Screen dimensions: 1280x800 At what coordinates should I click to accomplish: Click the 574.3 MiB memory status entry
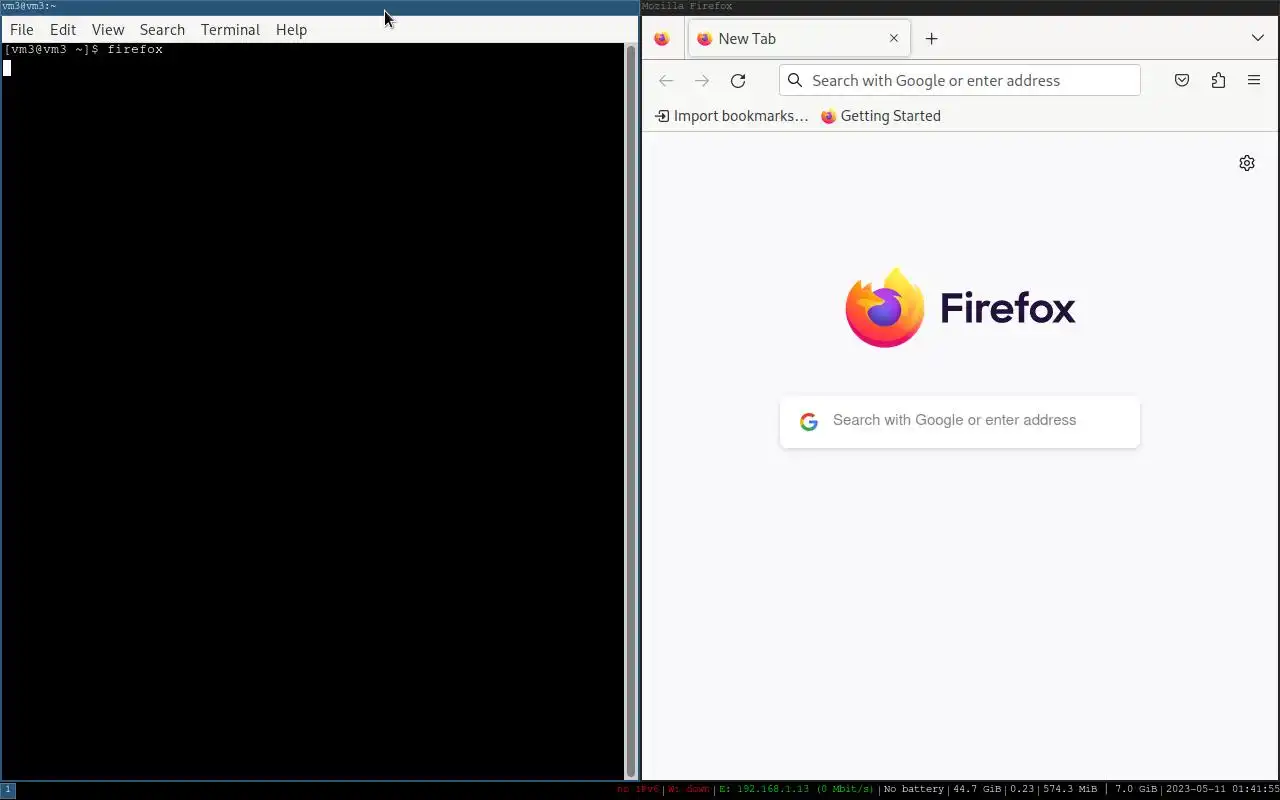point(1070,789)
